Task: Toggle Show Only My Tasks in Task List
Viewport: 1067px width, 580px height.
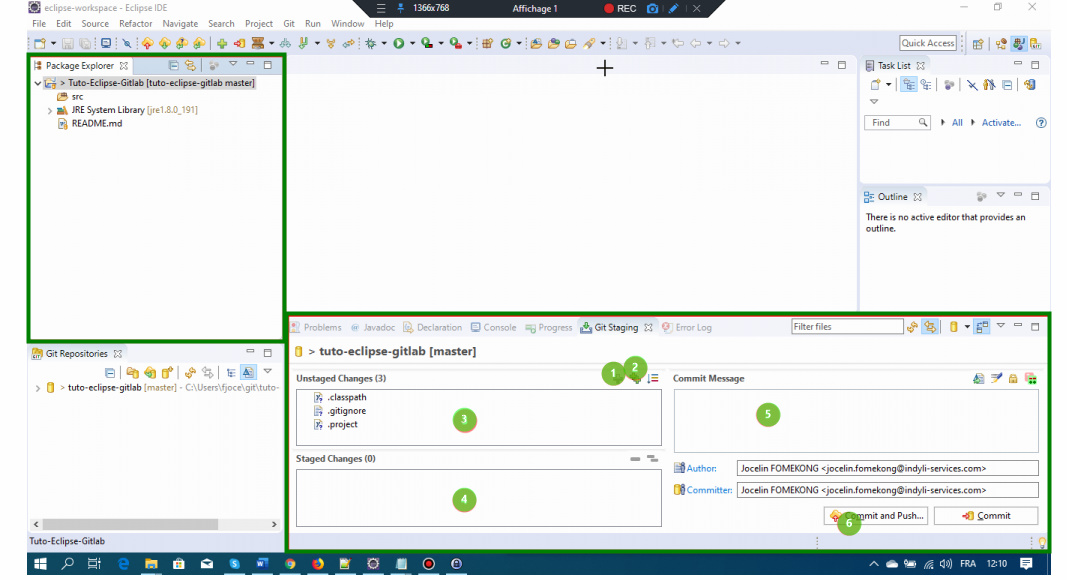Action: (x=989, y=85)
